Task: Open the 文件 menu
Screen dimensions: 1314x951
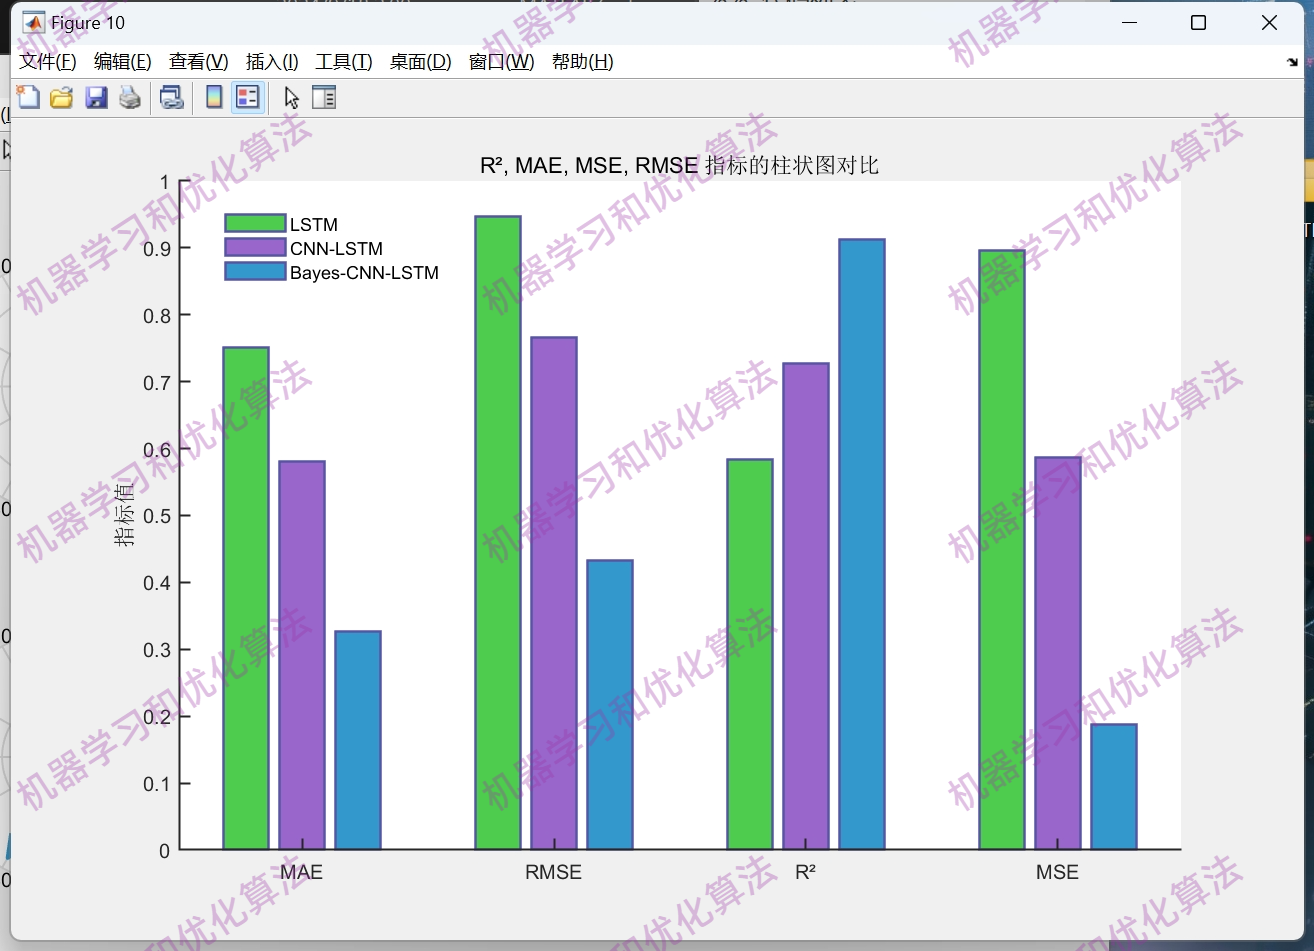Action: [47, 61]
